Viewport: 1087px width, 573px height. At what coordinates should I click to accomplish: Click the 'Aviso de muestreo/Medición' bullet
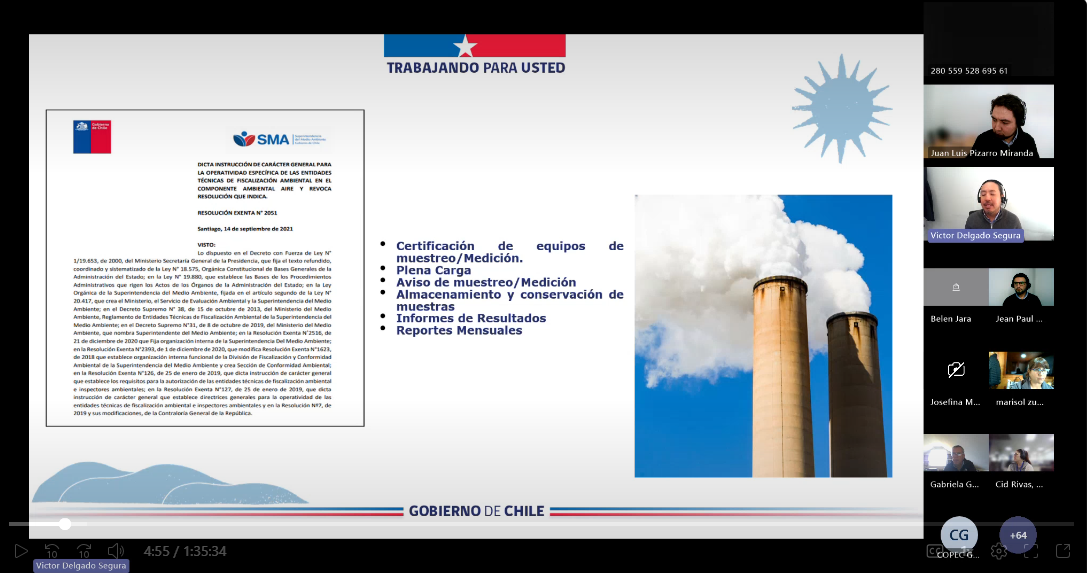coord(486,282)
